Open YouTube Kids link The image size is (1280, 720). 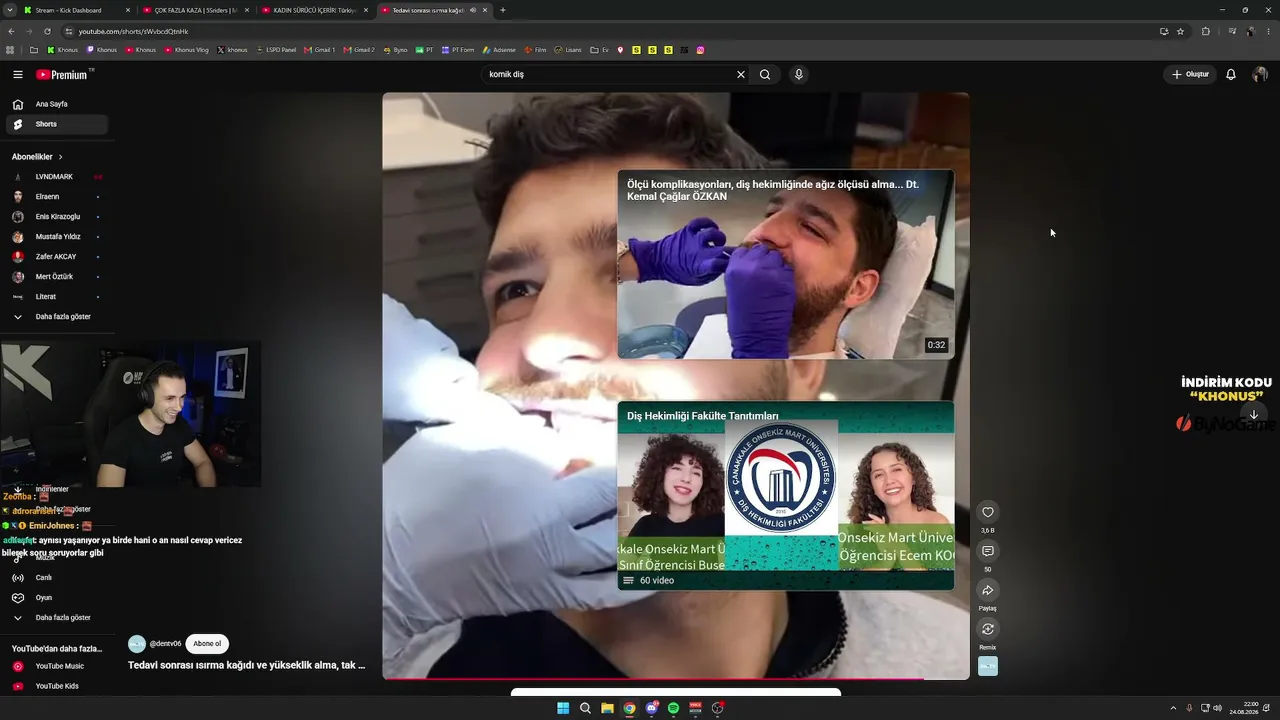[57, 686]
